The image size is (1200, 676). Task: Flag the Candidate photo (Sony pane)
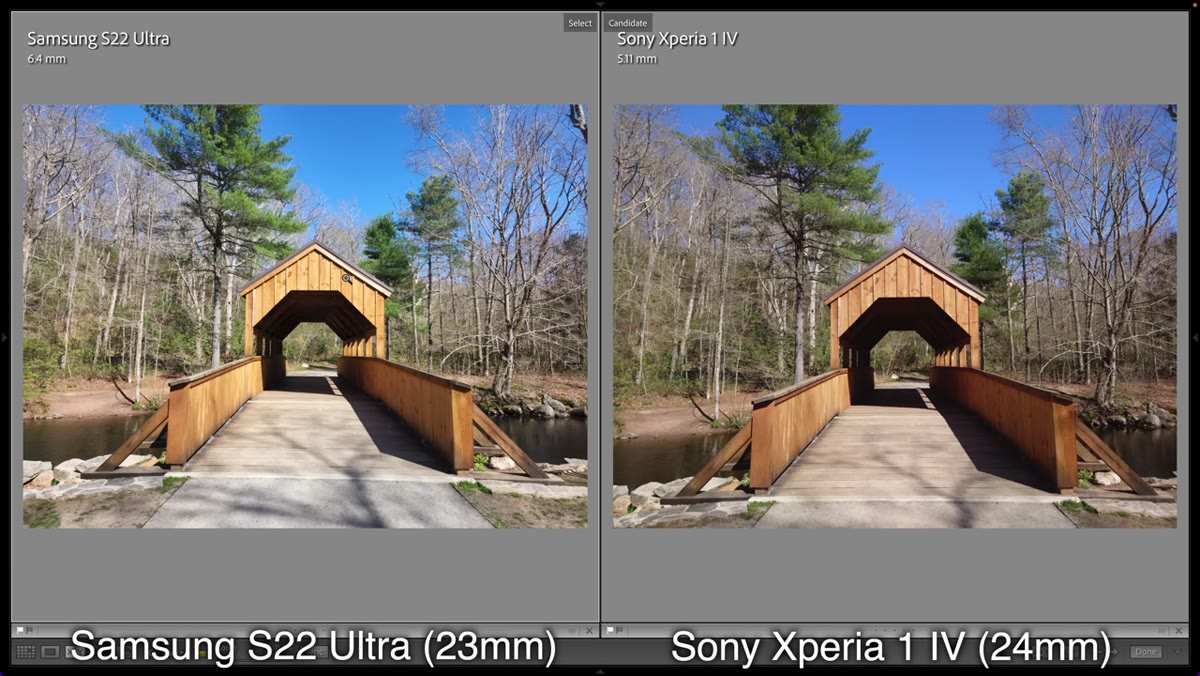[610, 630]
